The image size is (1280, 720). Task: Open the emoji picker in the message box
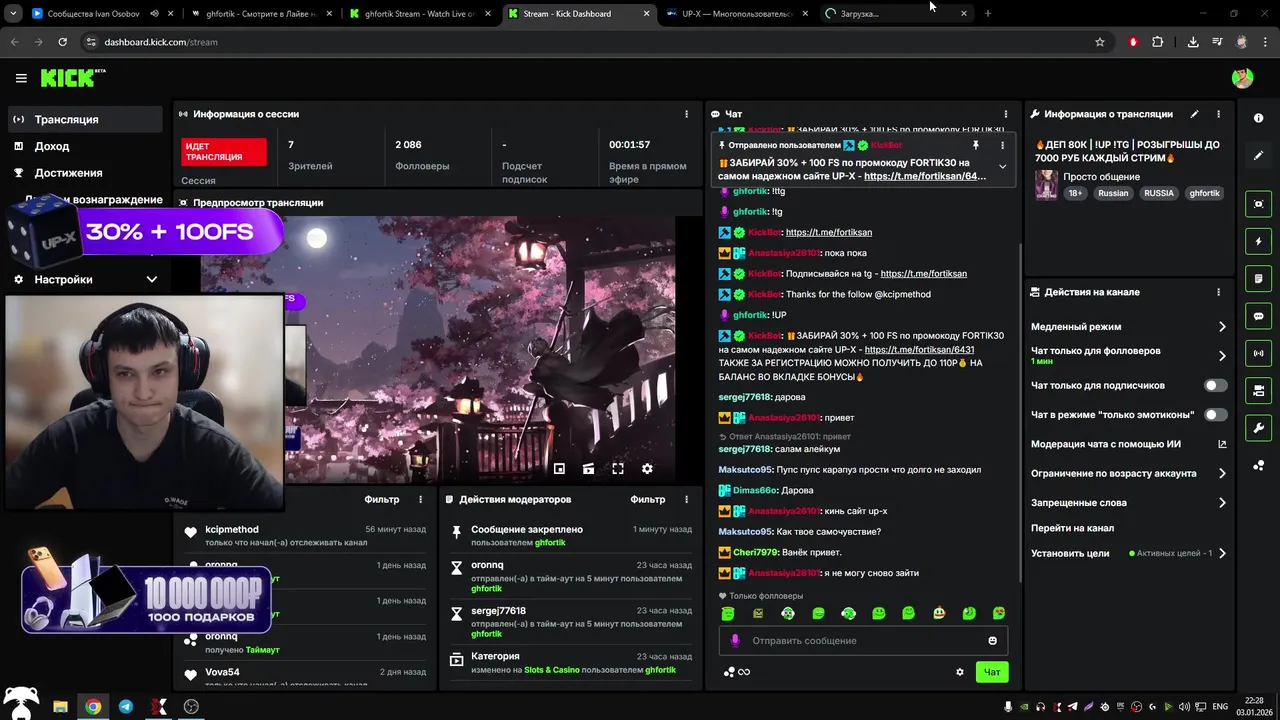point(993,641)
